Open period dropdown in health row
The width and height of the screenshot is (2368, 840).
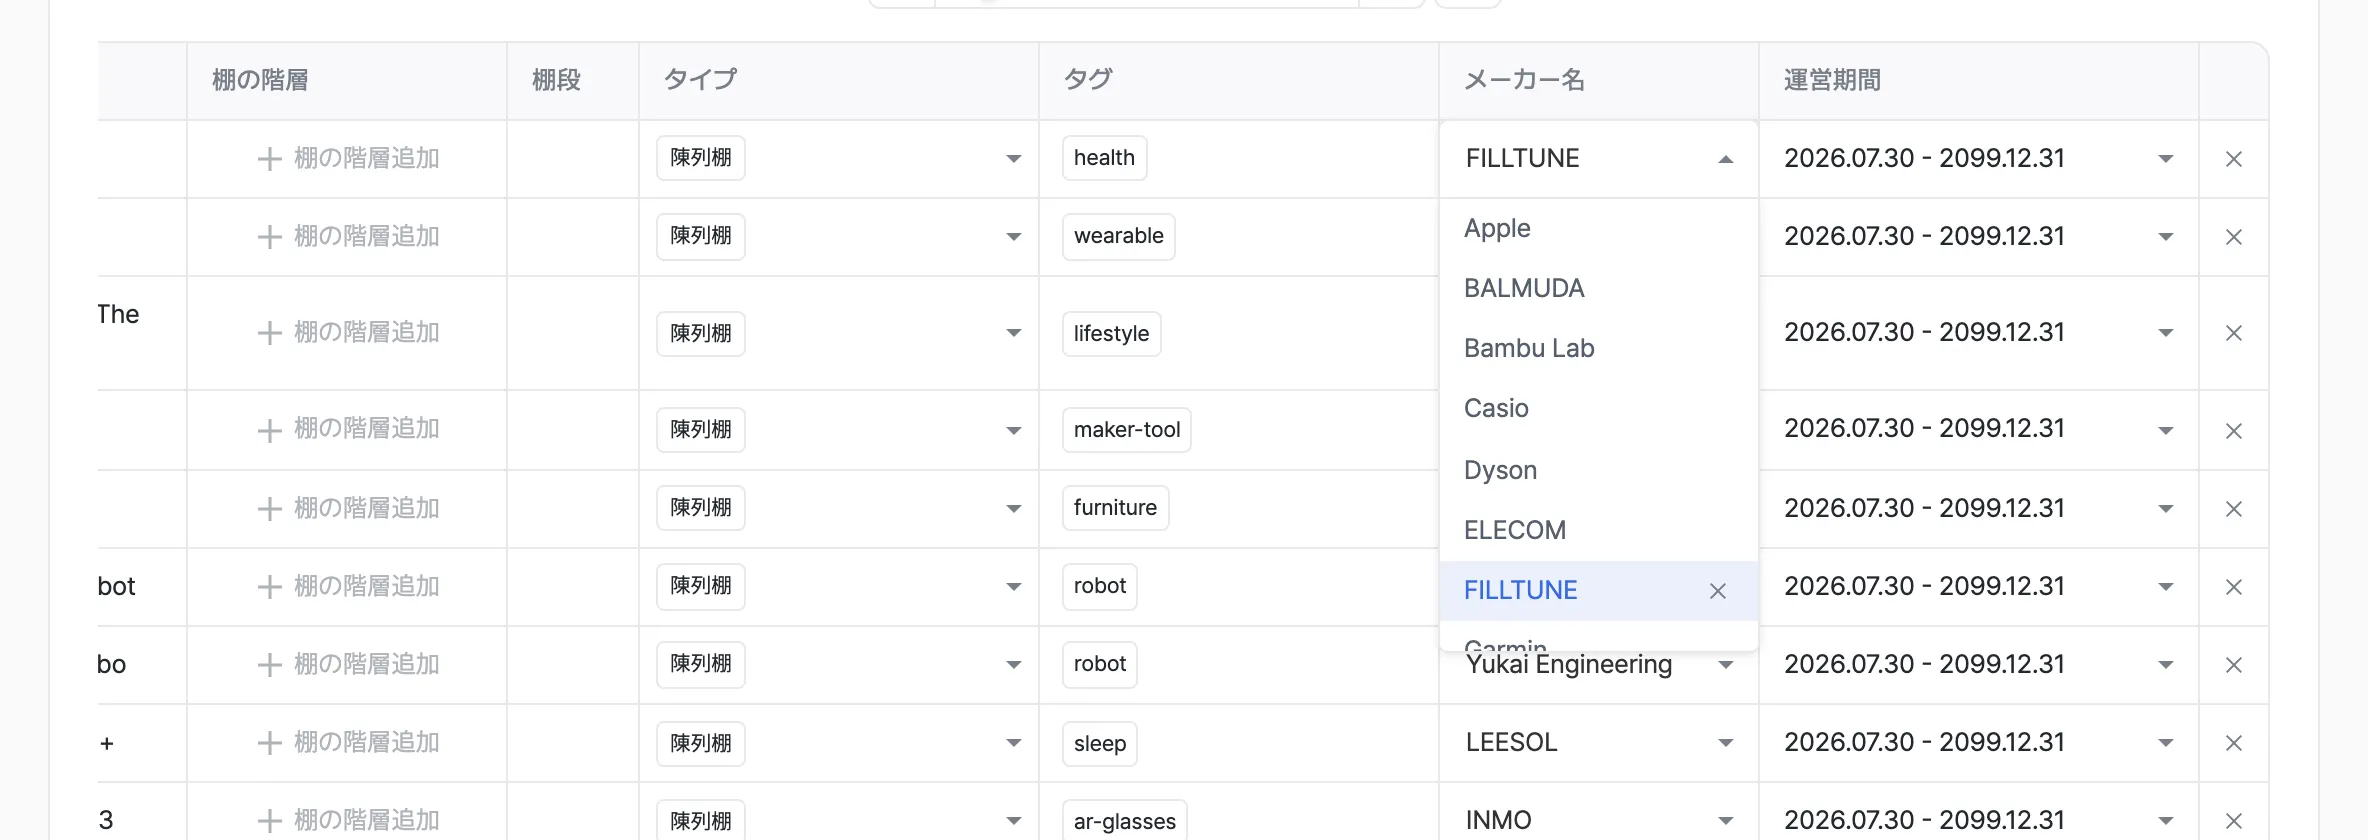tap(2165, 159)
